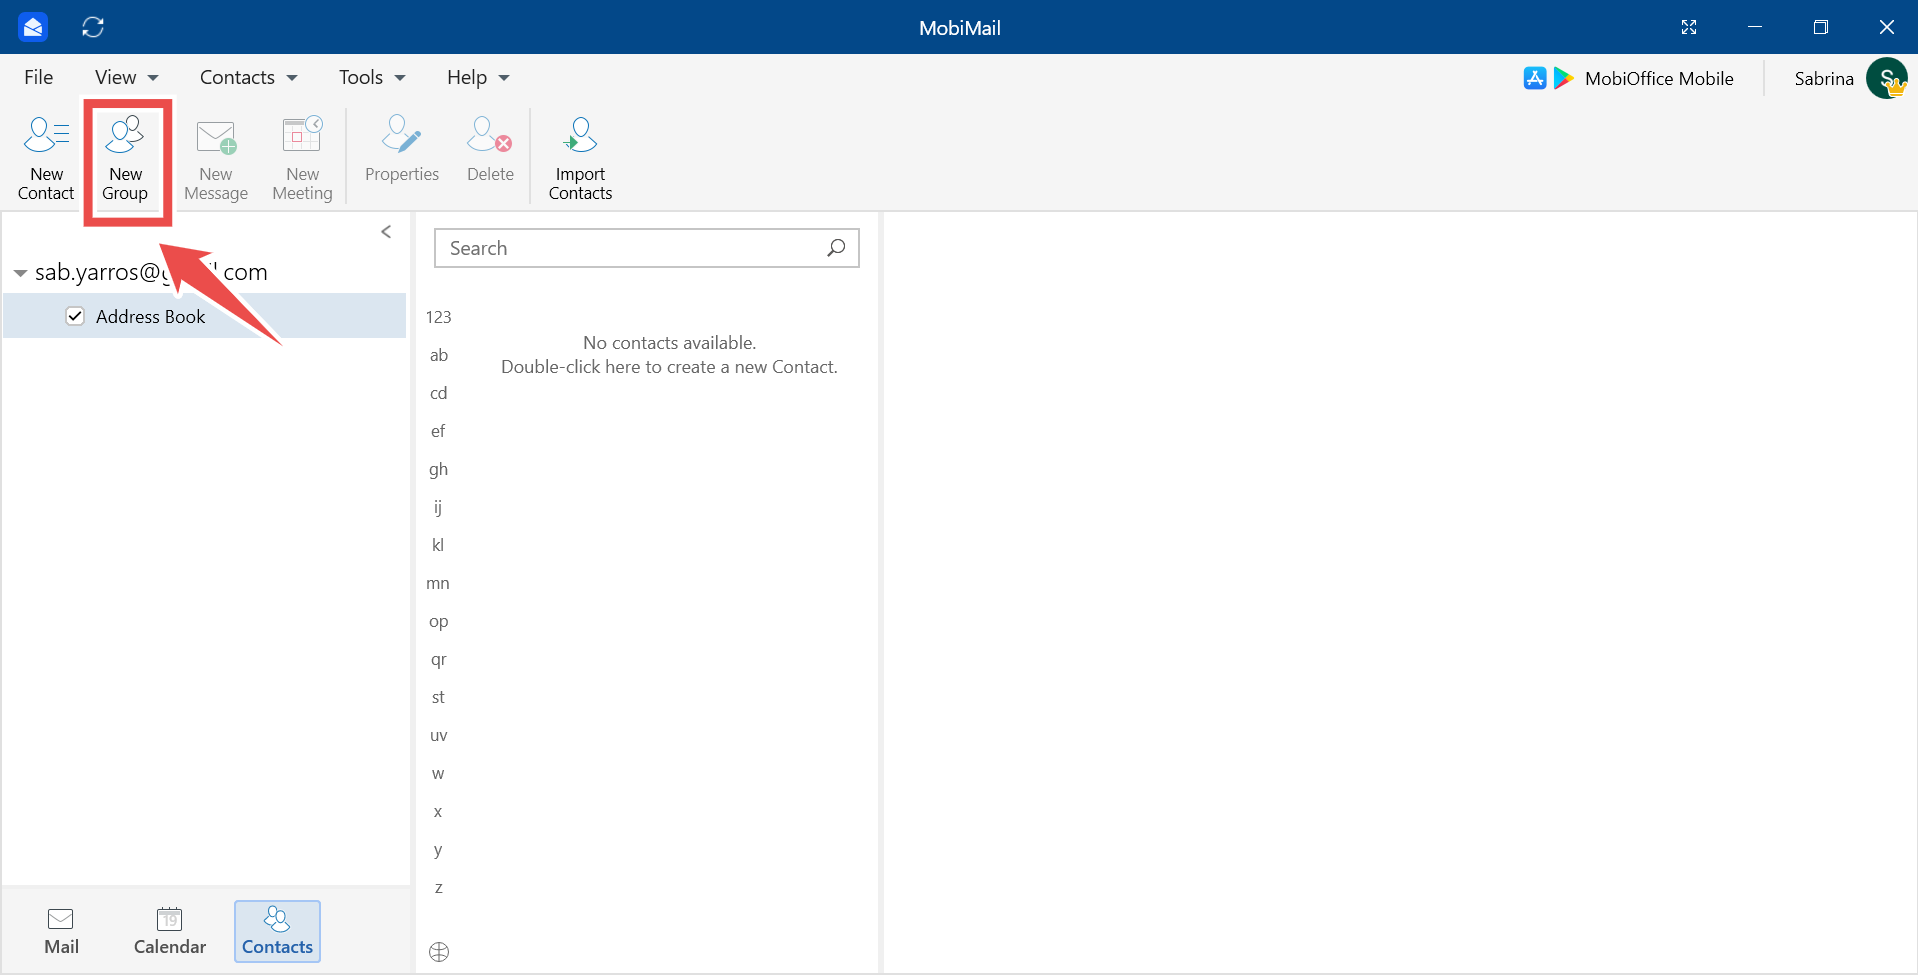Open the Help menu dropdown
Screen dimensions: 1918x975
[x=478, y=77]
